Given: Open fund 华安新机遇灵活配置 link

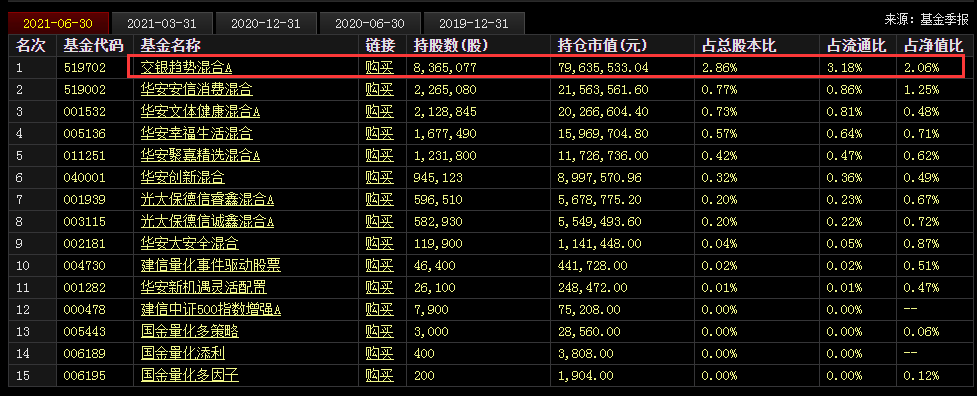Looking at the screenshot, I should click(204, 288).
